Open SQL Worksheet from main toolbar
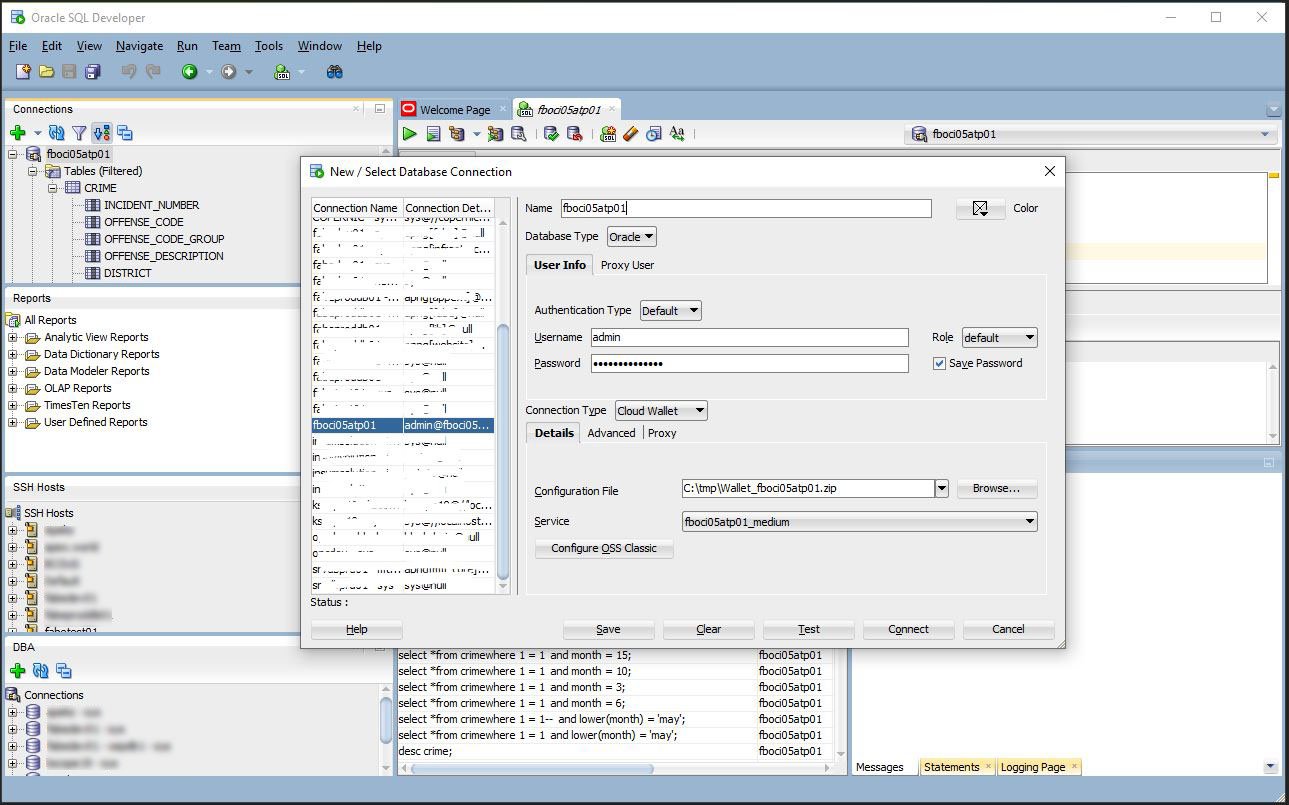 tap(282, 72)
